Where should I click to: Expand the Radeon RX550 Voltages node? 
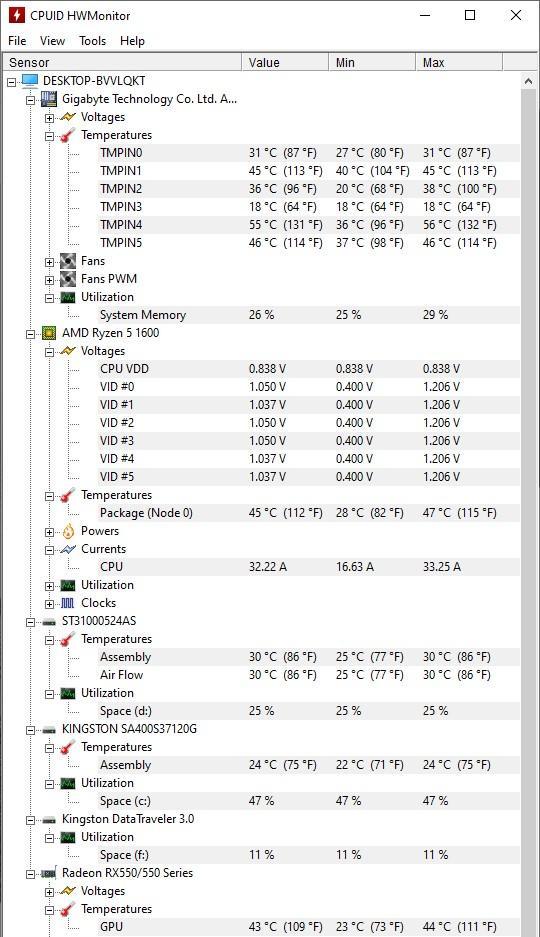point(50,892)
